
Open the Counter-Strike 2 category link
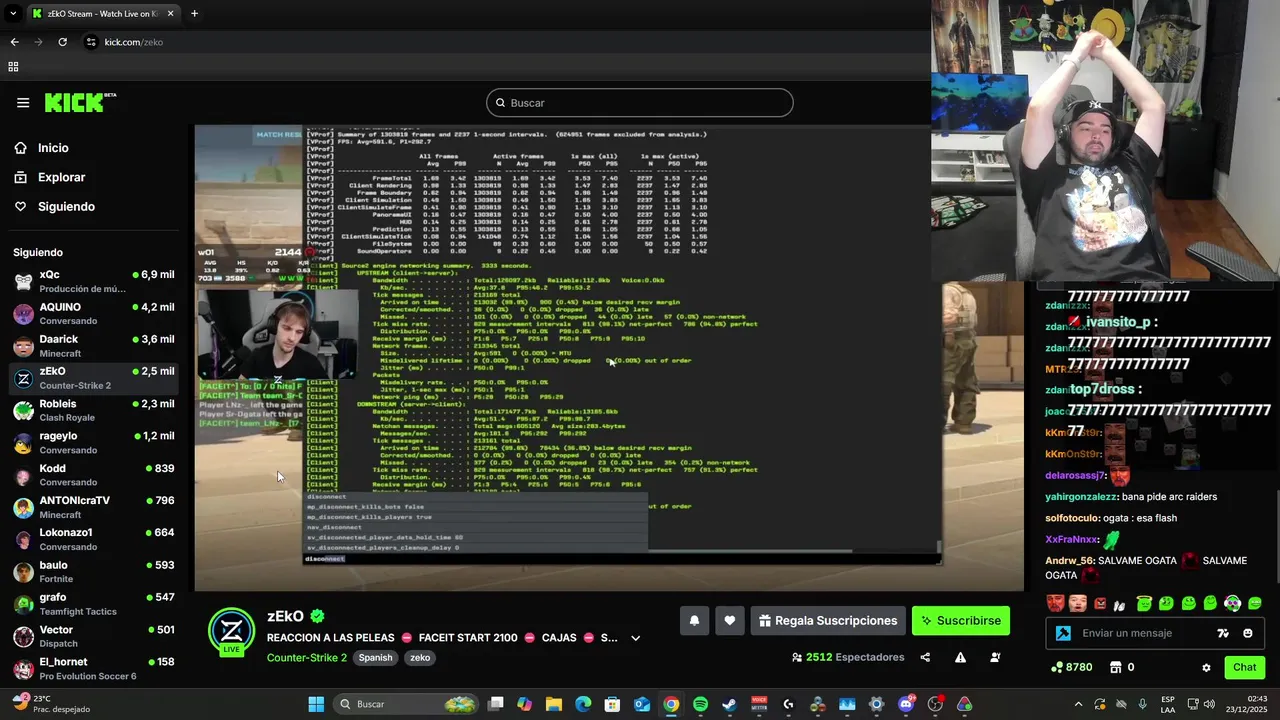306,658
